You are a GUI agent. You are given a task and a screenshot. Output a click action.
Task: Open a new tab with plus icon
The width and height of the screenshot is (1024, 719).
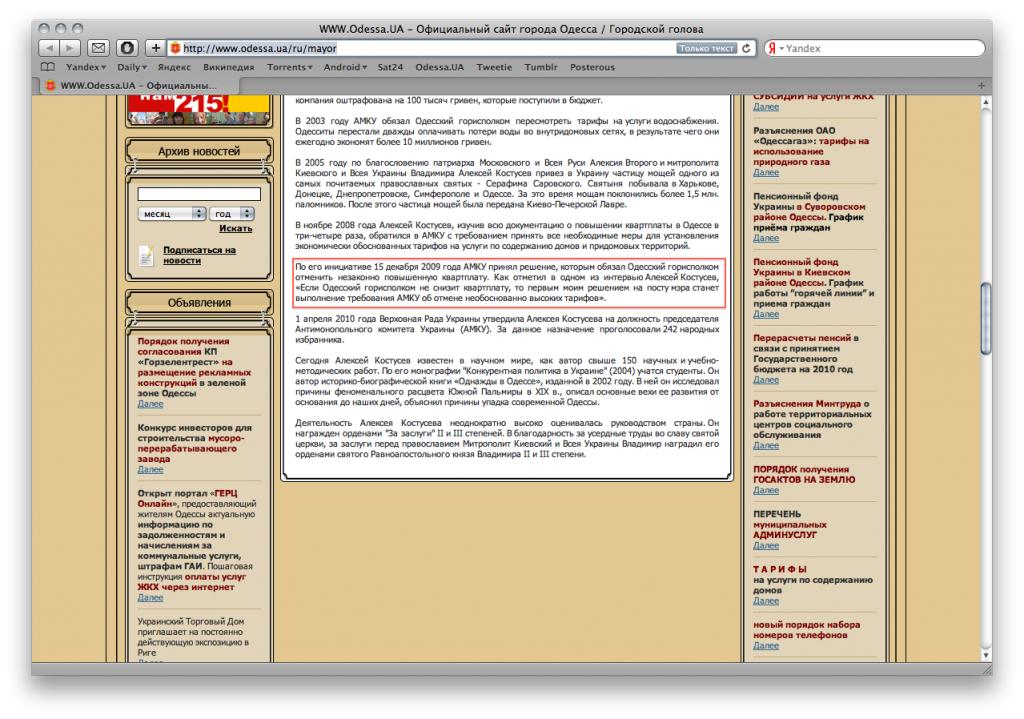(x=981, y=85)
